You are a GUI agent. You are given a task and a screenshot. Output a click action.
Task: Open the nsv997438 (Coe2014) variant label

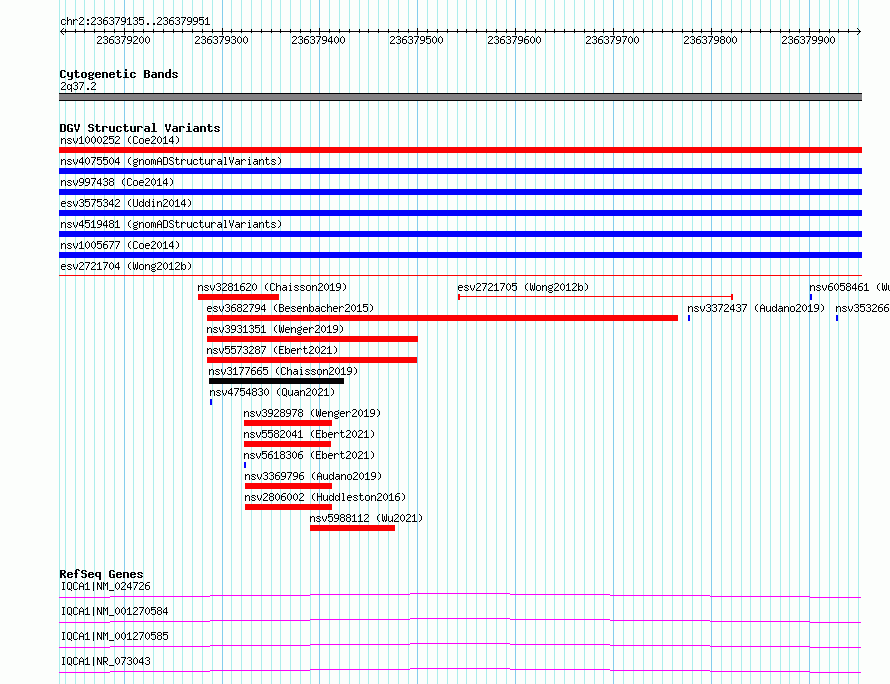pos(117,182)
